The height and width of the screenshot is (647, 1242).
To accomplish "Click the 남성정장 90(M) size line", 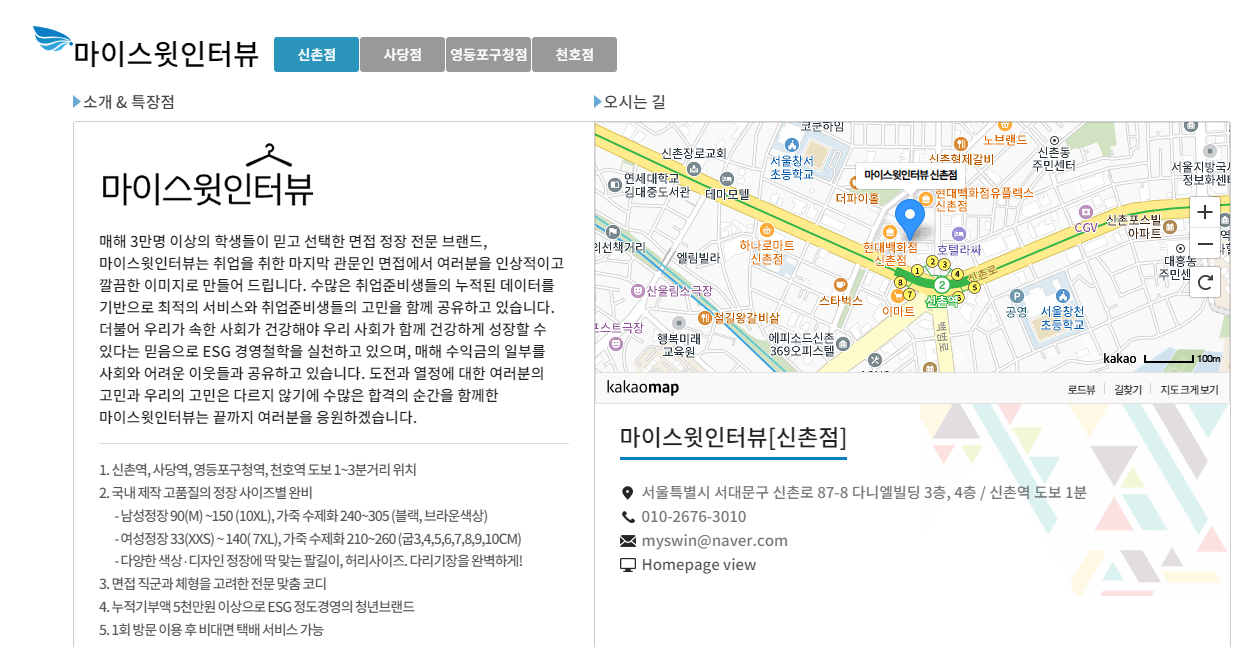I will coord(301,515).
